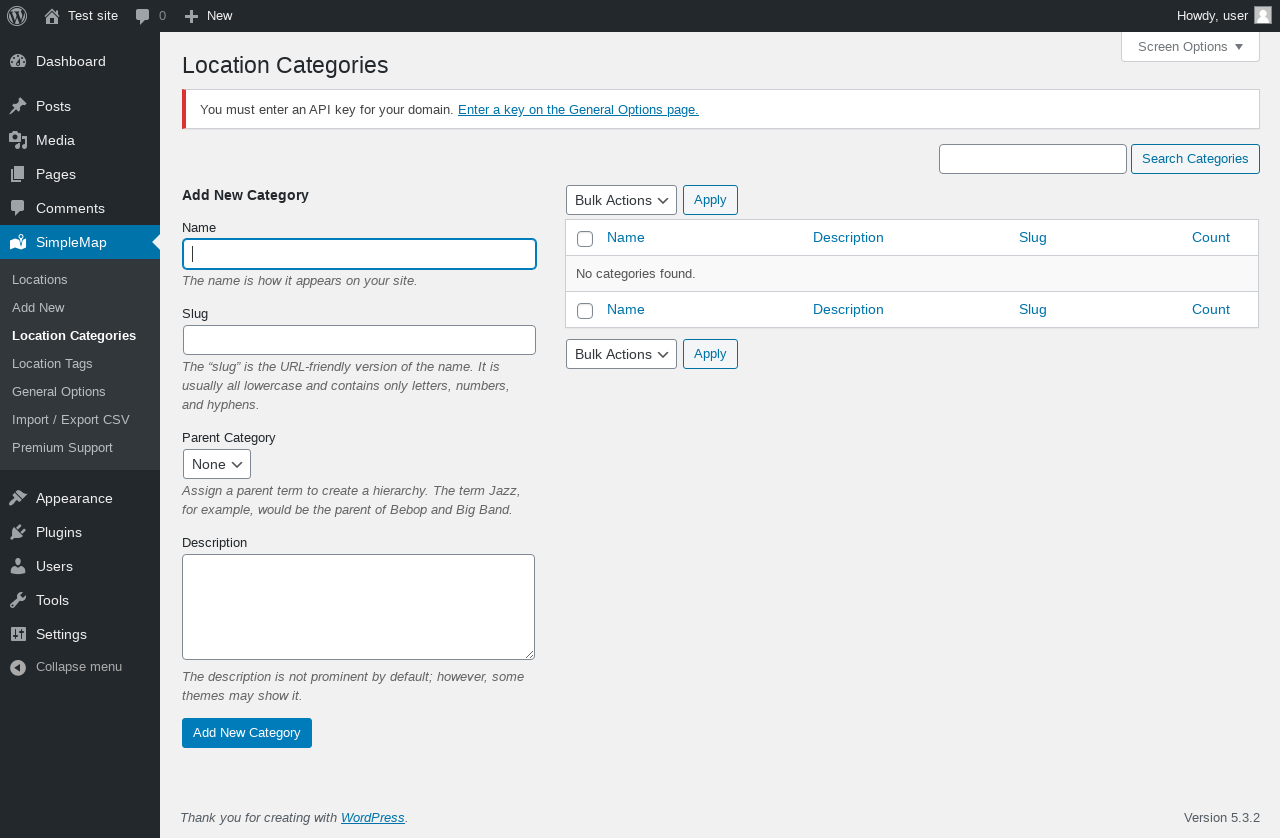Click the Media library icon

(x=18, y=140)
